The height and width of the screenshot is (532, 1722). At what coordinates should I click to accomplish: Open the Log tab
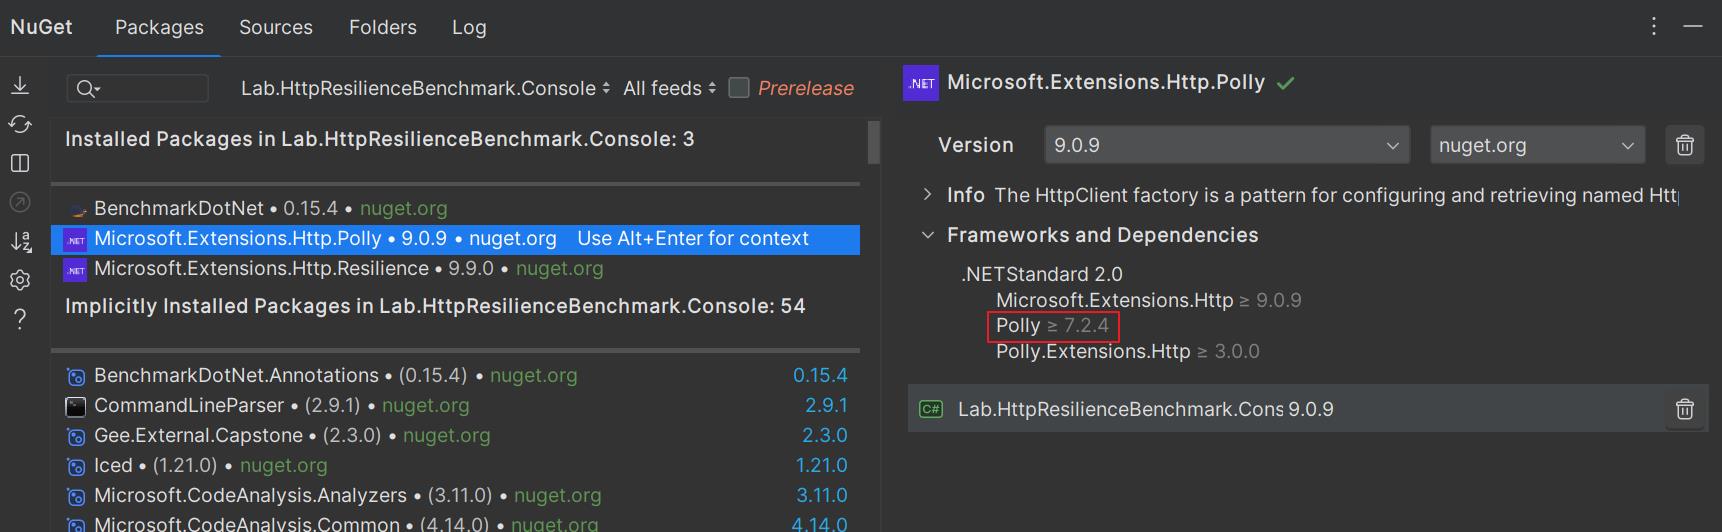[469, 27]
